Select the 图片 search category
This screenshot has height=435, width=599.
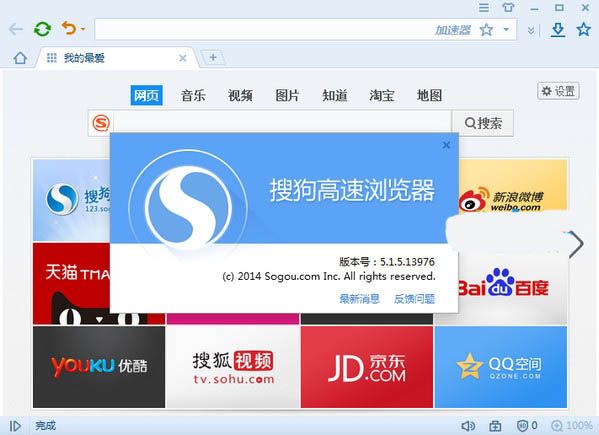[287, 95]
